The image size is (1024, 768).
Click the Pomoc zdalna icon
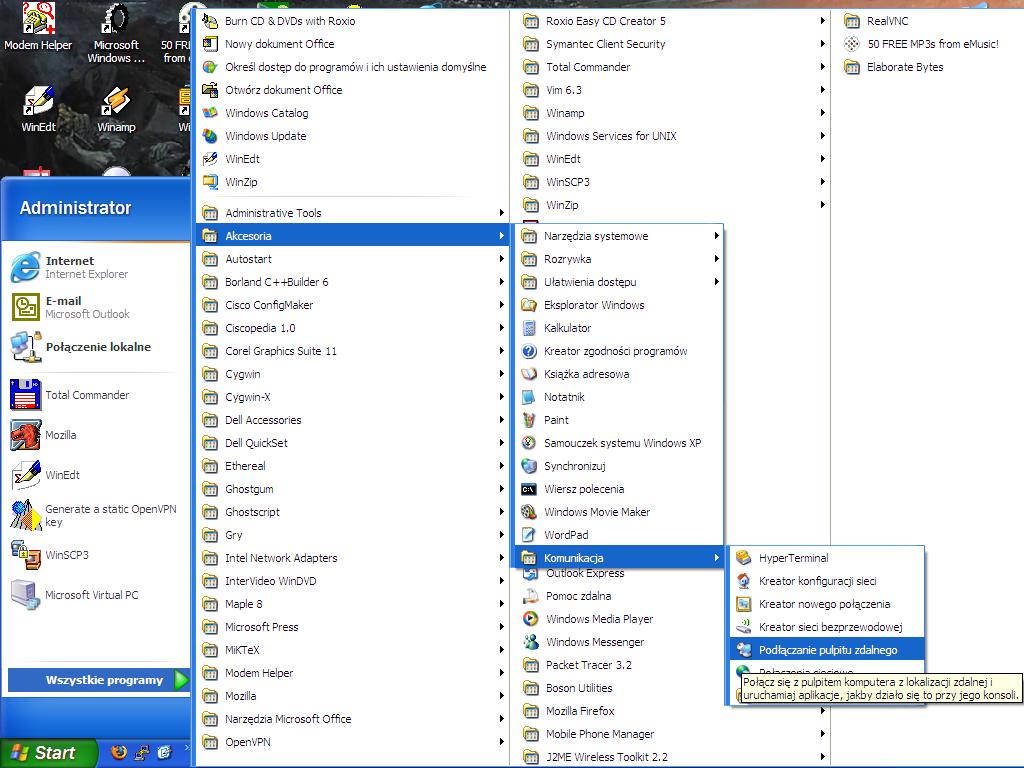[531, 596]
